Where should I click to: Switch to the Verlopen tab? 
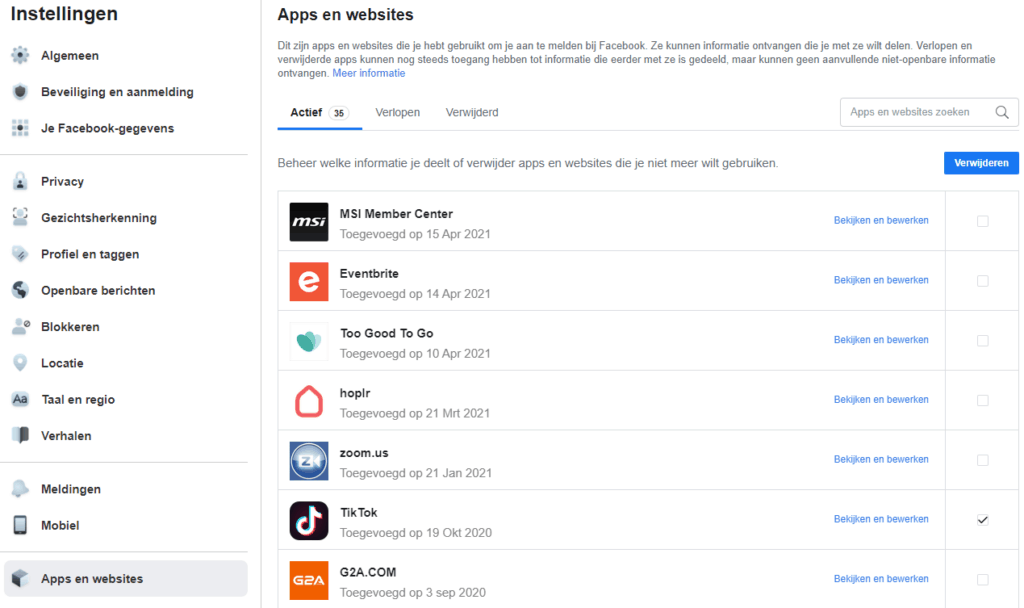click(x=397, y=112)
